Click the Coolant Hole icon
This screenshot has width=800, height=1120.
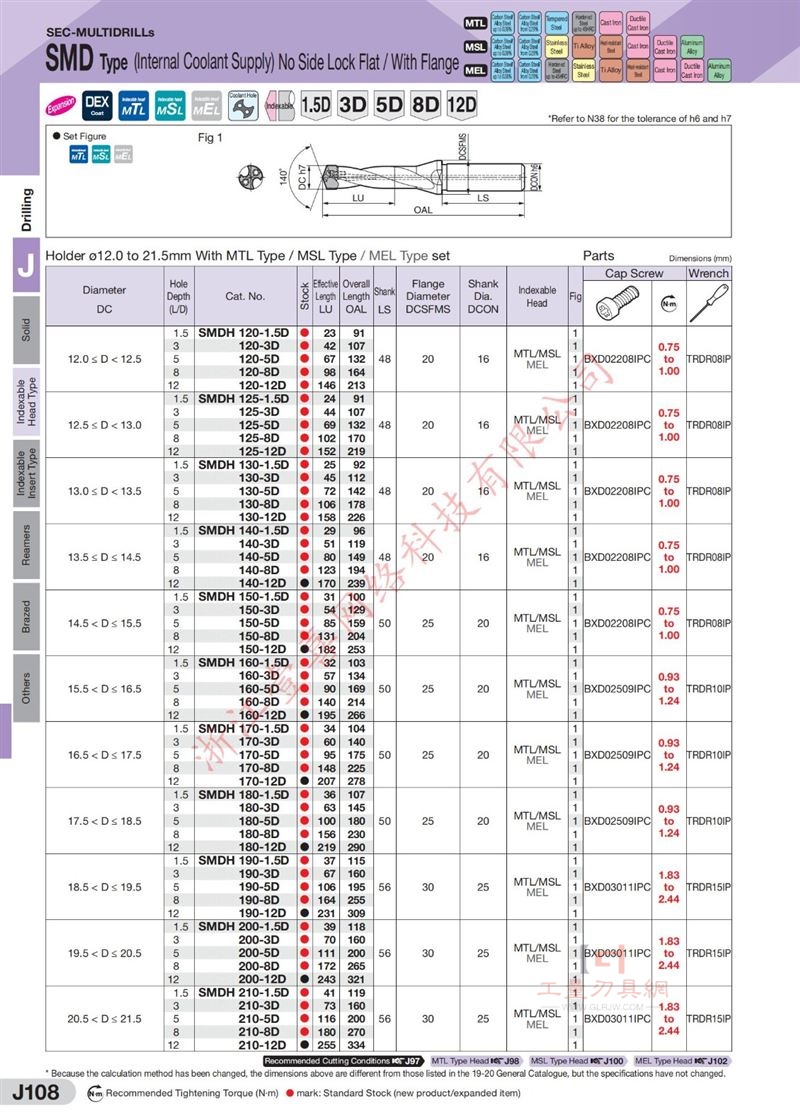tap(243, 106)
